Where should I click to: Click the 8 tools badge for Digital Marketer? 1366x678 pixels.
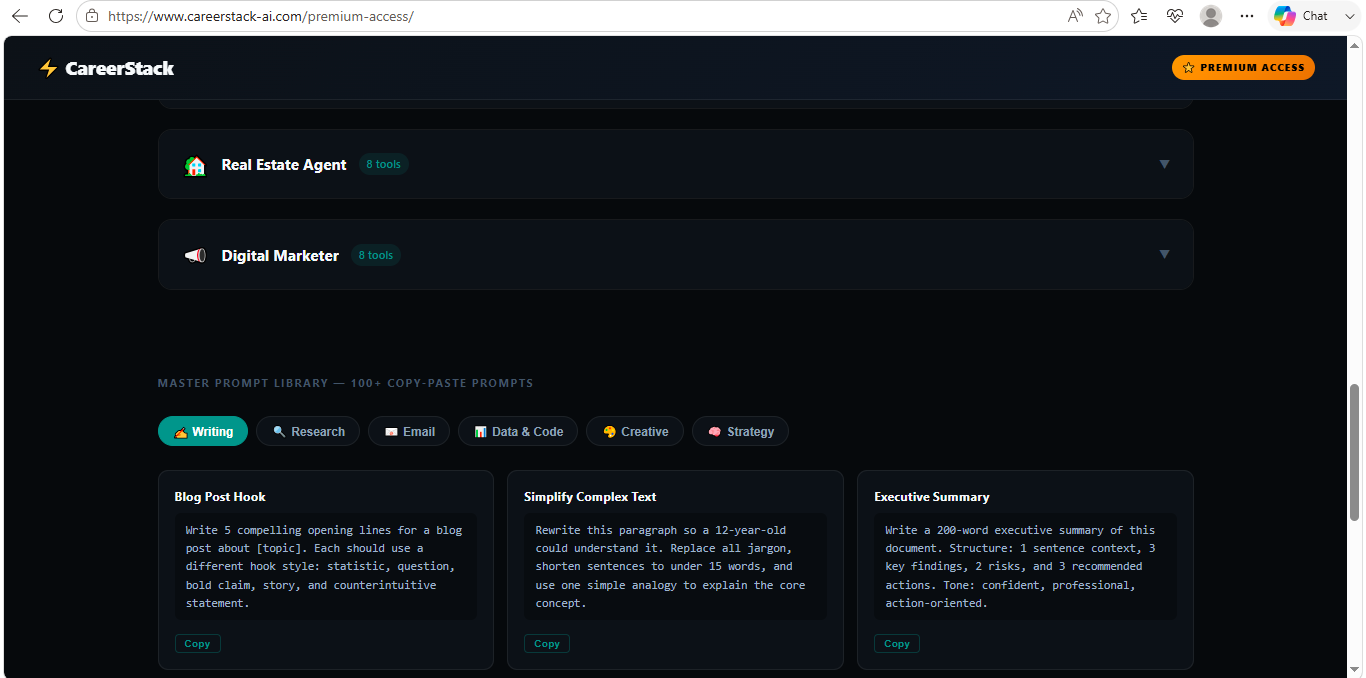click(376, 255)
